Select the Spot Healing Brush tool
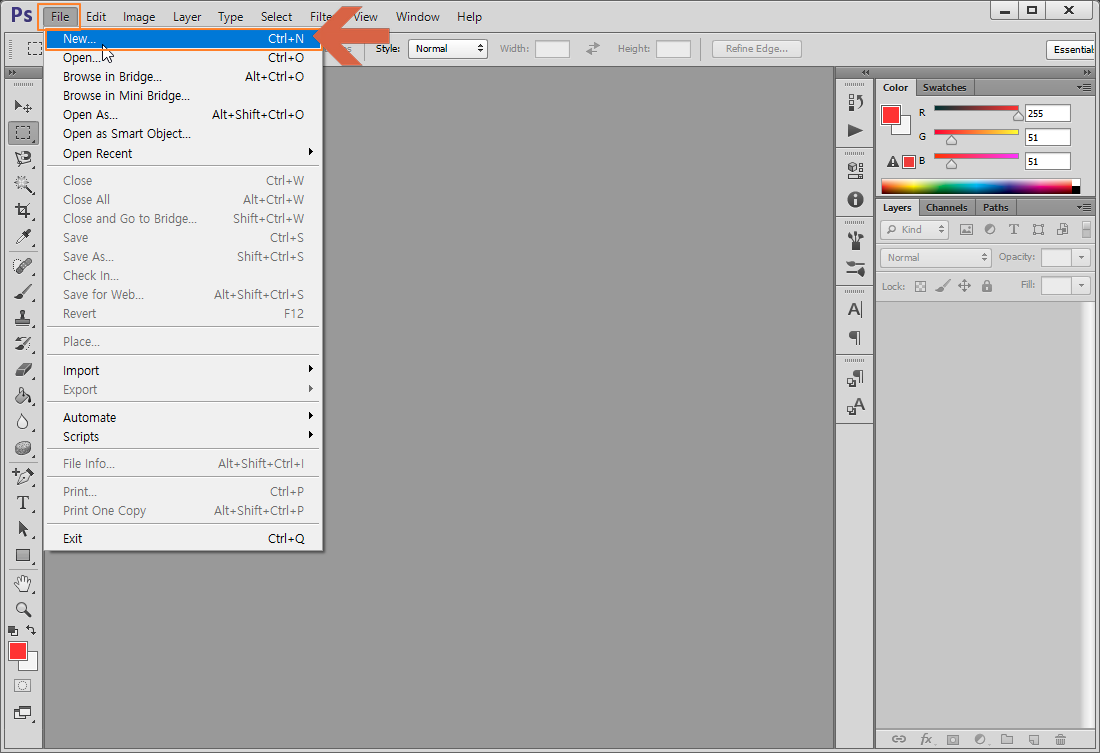1100x753 pixels. (23, 266)
